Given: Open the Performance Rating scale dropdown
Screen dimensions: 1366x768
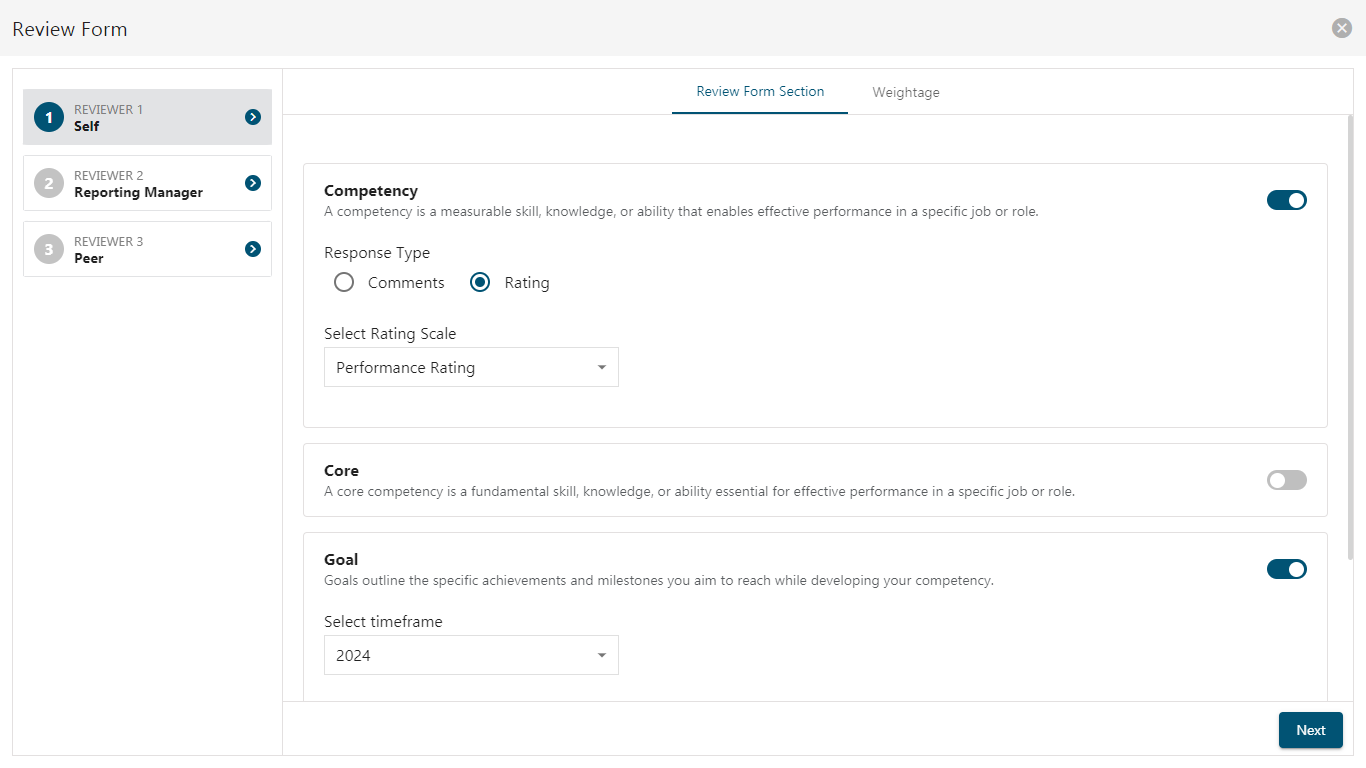Looking at the screenshot, I should [x=471, y=367].
